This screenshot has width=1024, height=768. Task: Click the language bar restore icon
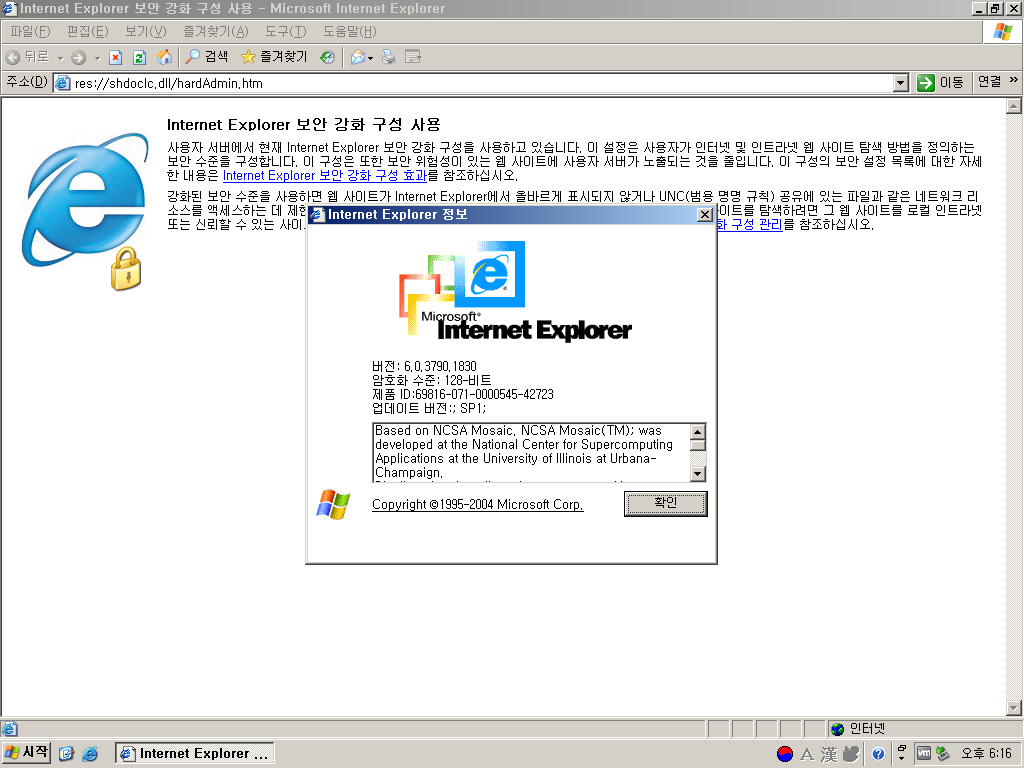(x=902, y=748)
